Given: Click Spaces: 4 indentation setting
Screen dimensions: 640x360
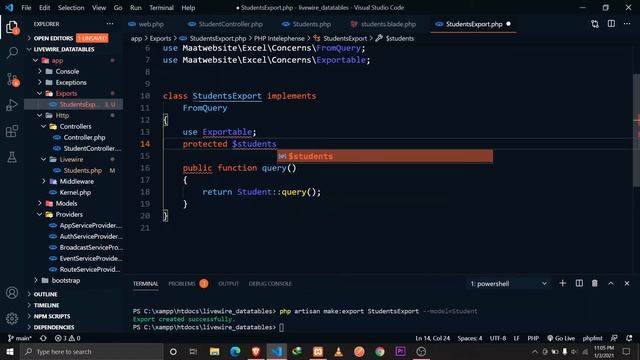Looking at the screenshot, I should point(470,338).
